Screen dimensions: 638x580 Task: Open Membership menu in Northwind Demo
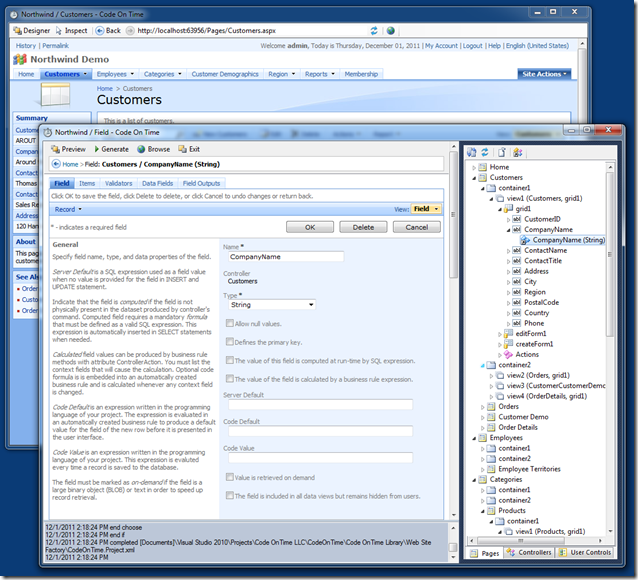pyautogui.click(x=361, y=74)
